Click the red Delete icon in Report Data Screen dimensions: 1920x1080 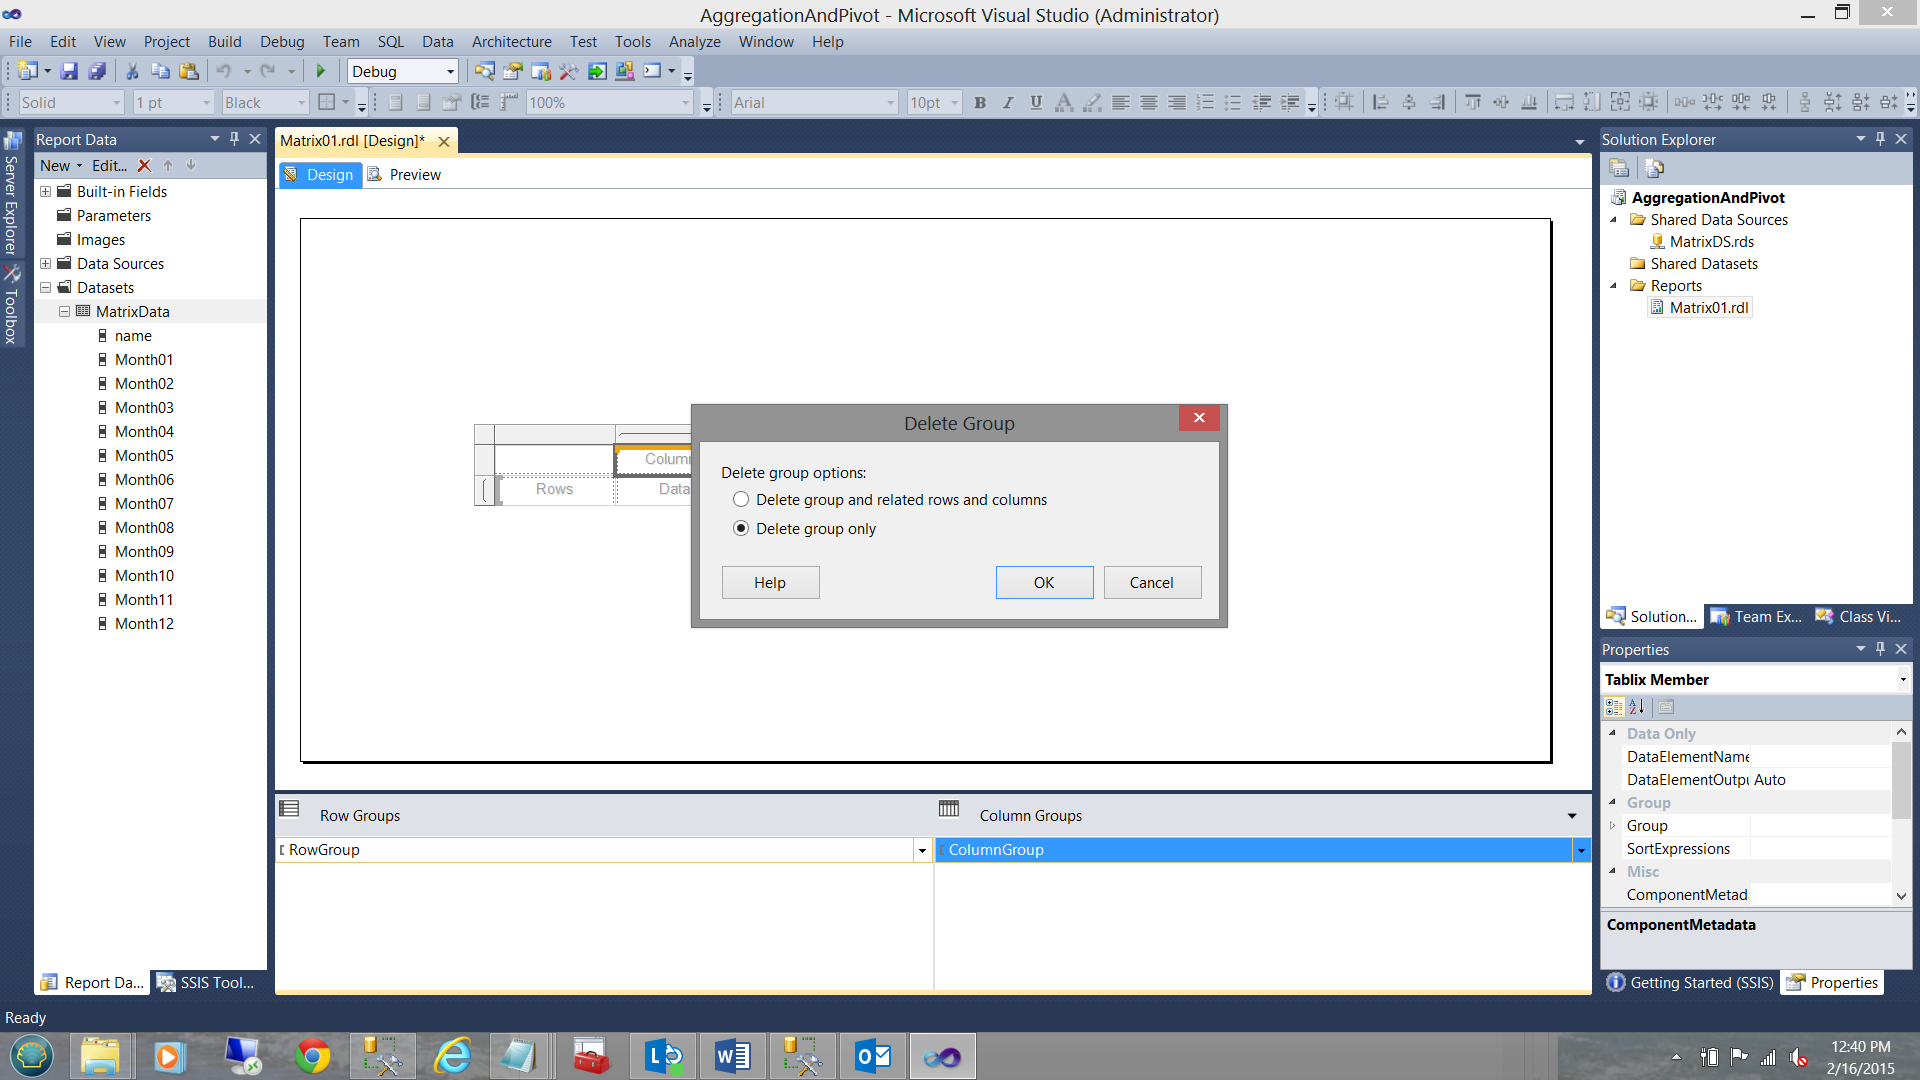pos(144,166)
